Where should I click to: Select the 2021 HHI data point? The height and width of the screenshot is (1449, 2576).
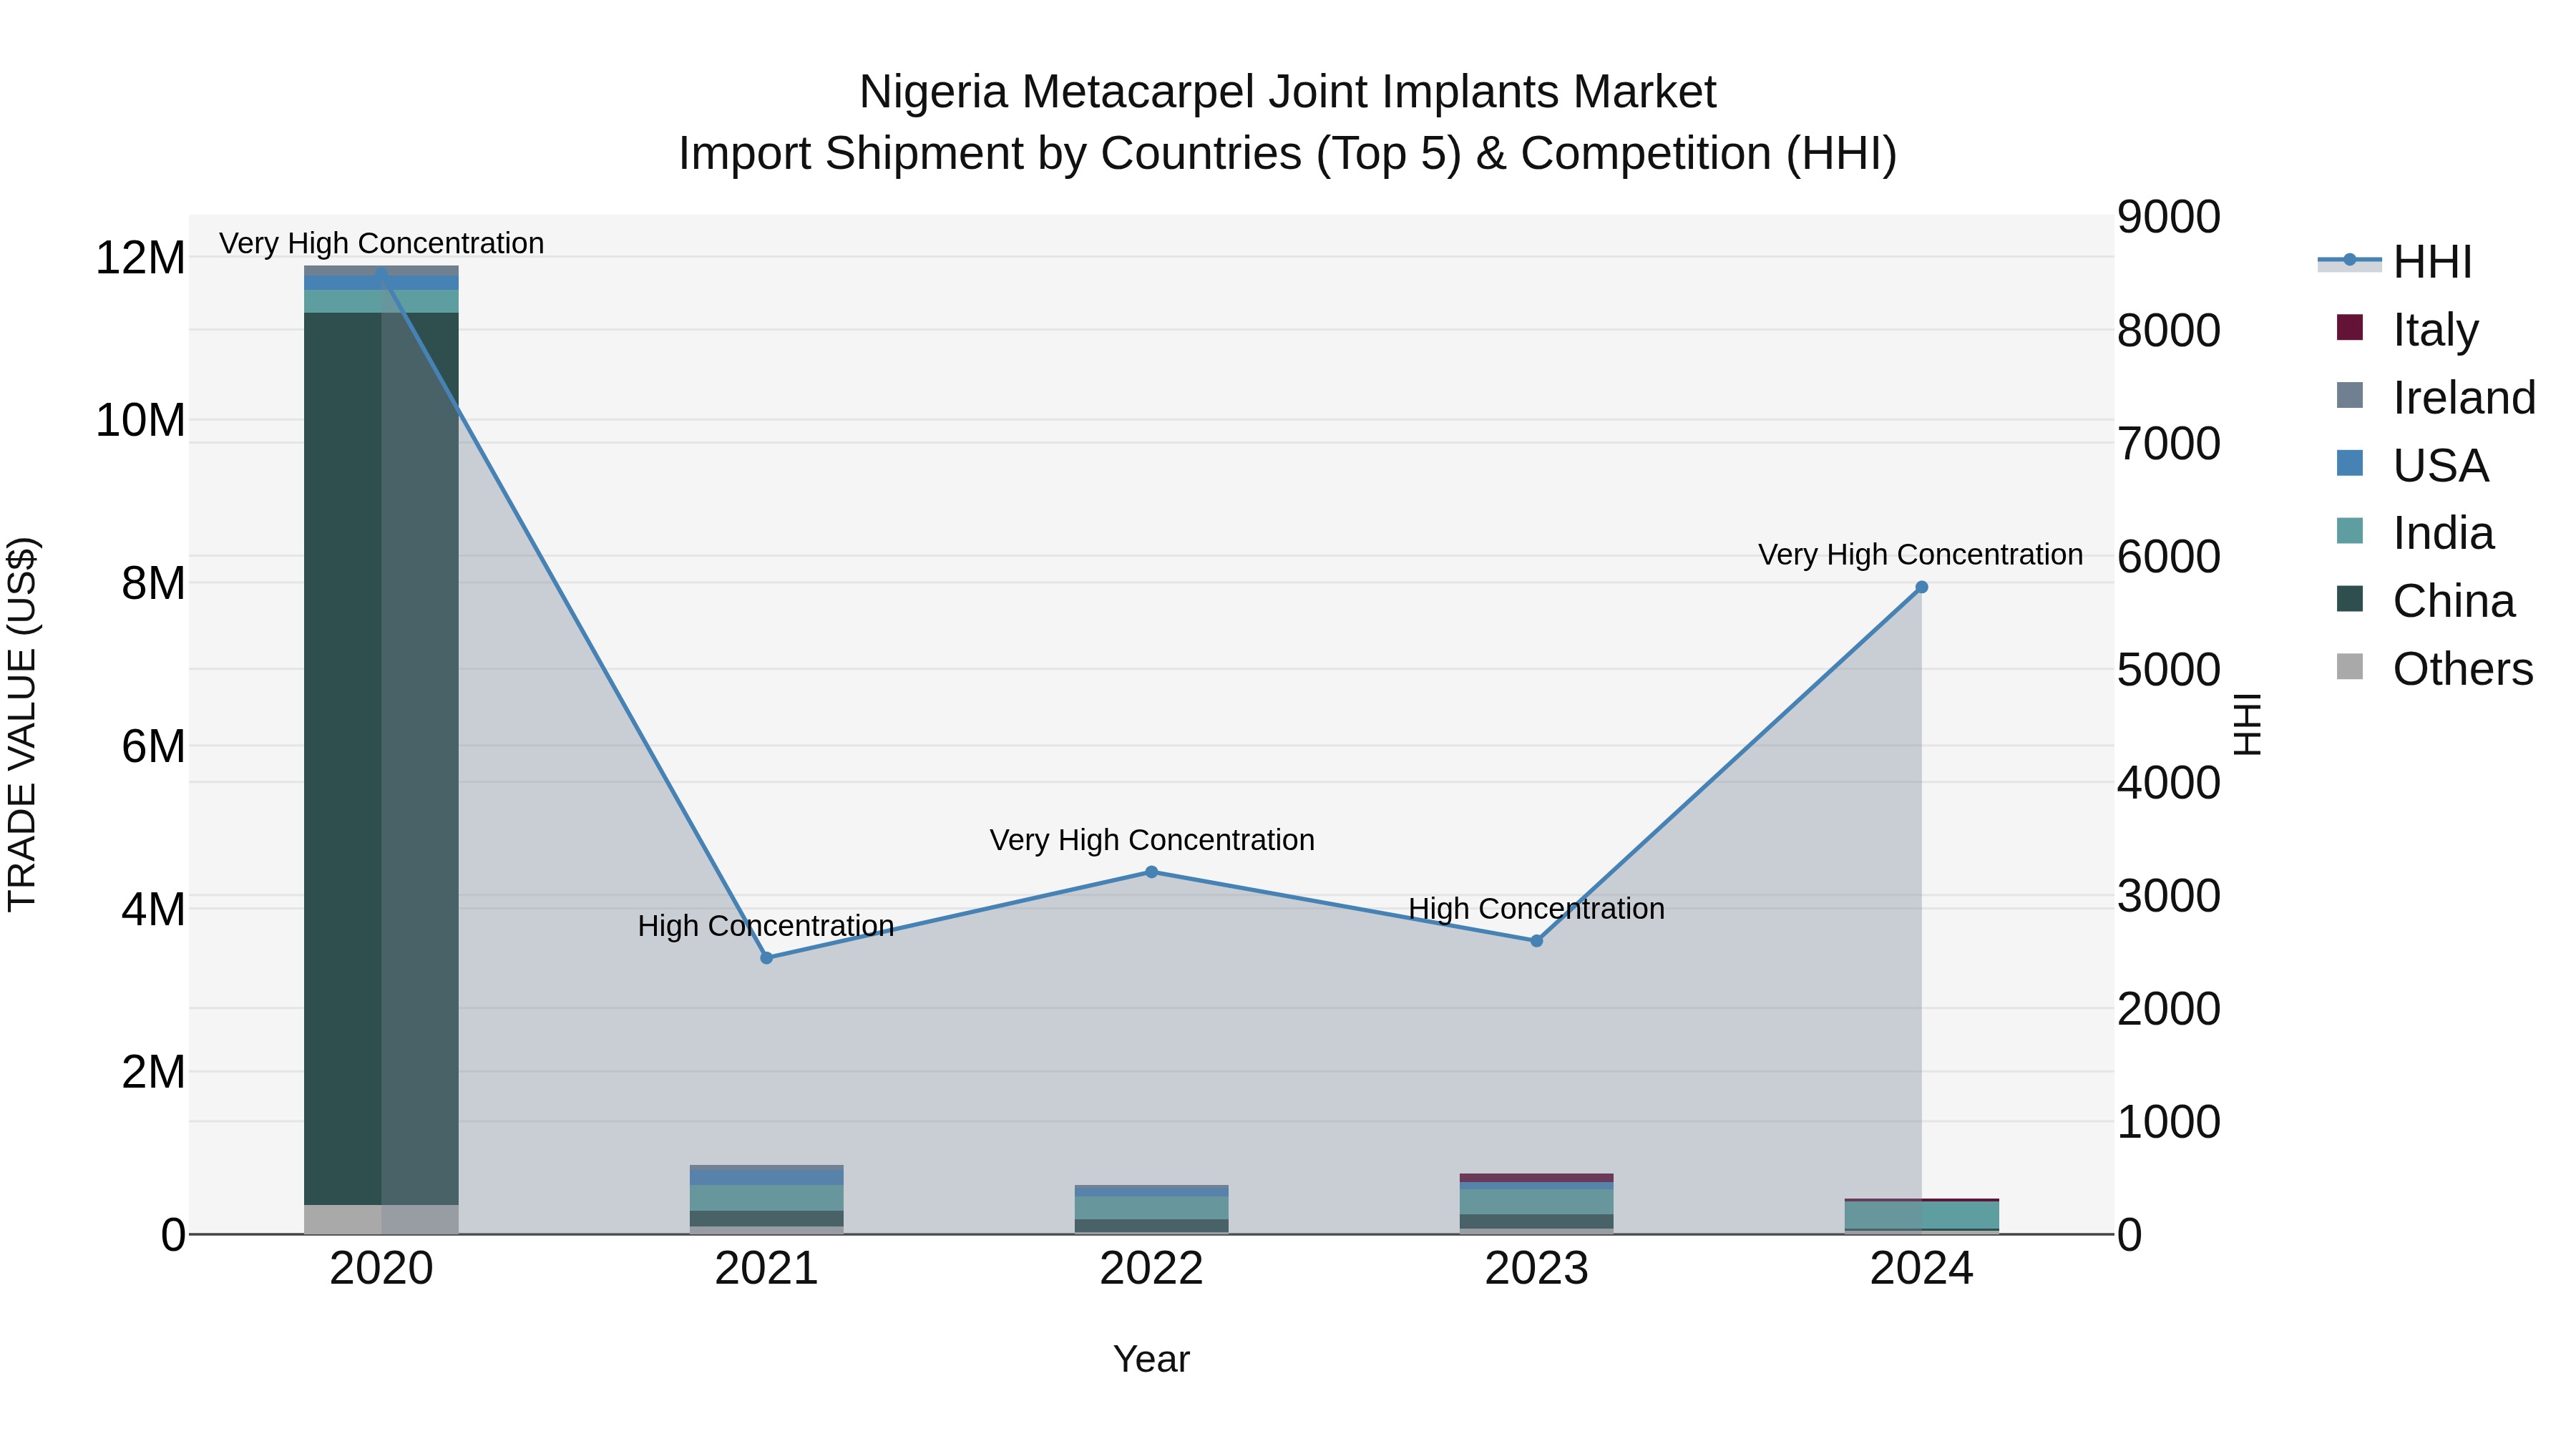(x=767, y=958)
